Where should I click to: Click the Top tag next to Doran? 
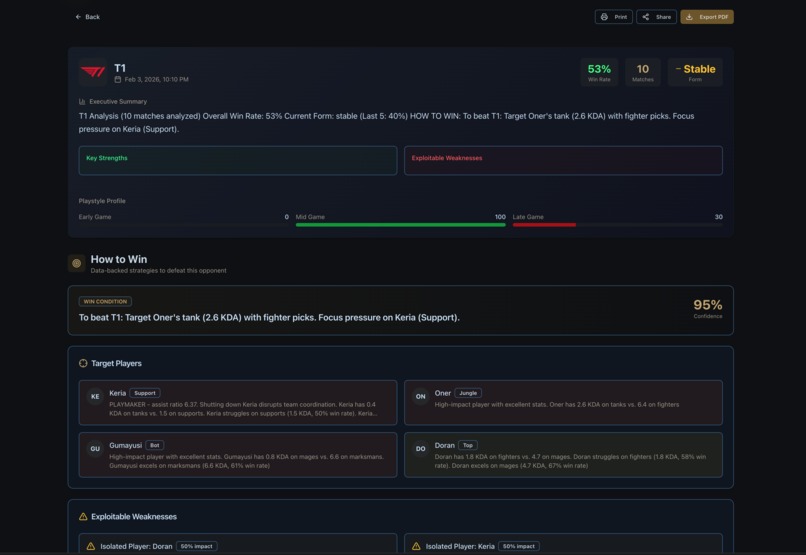pos(468,446)
